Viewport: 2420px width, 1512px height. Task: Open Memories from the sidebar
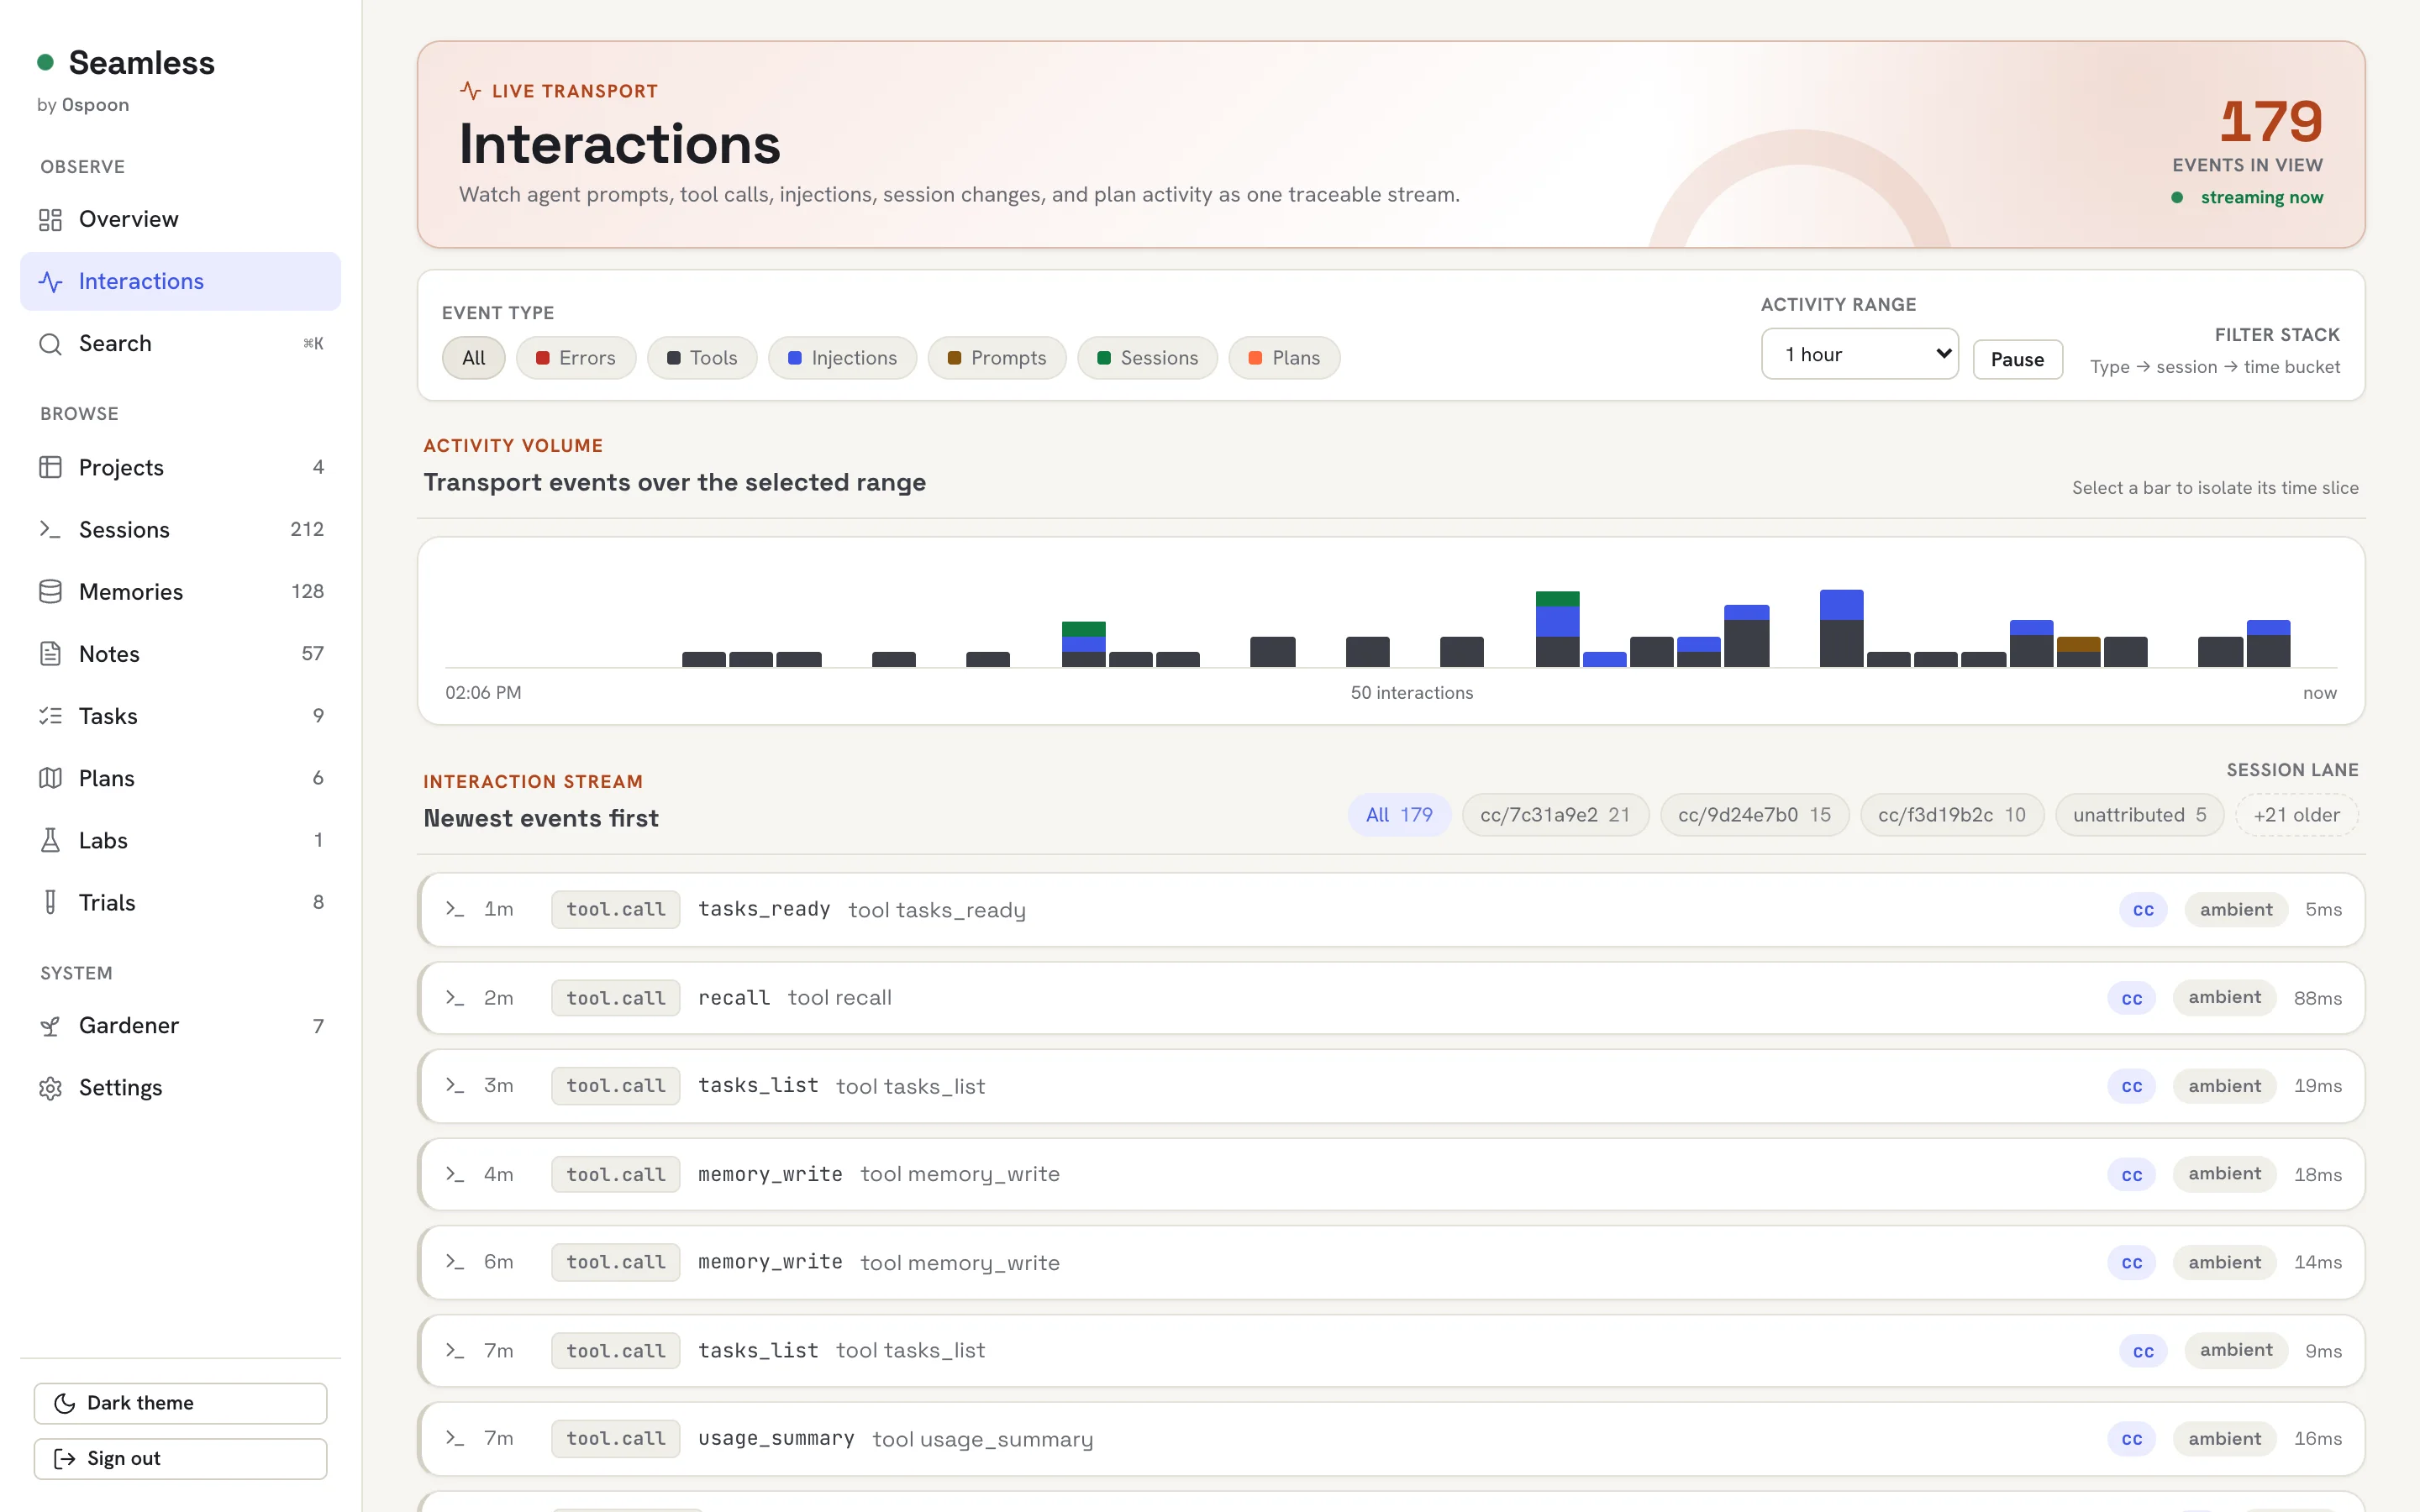point(180,591)
